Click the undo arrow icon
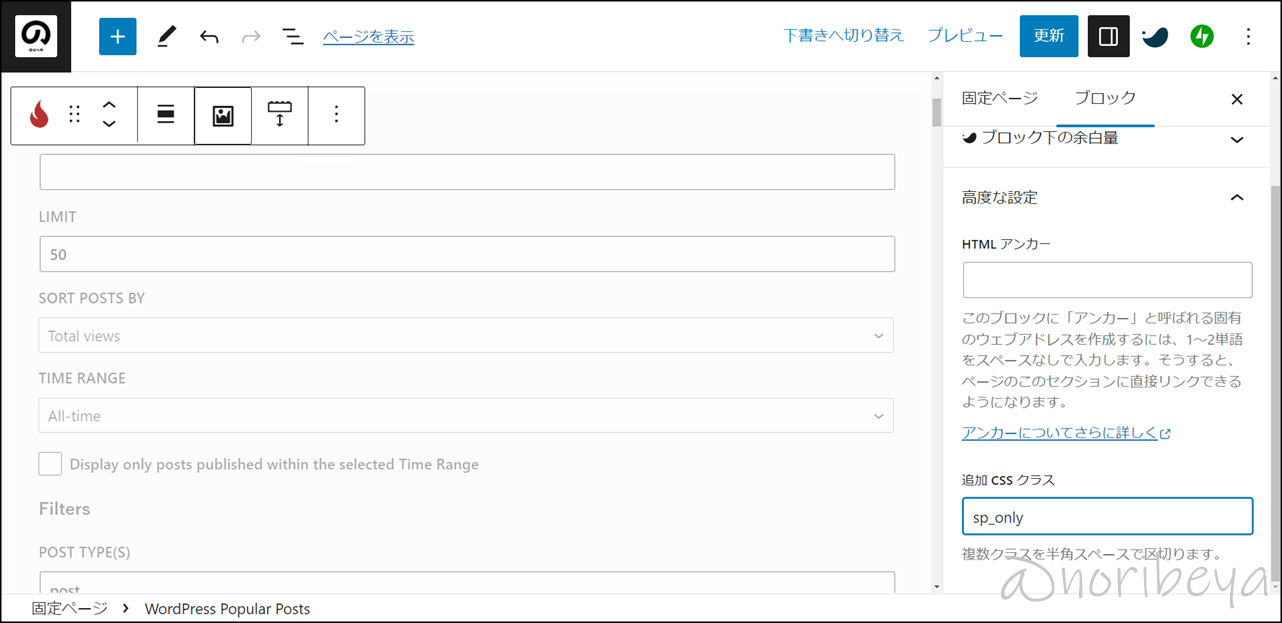Image resolution: width=1282 pixels, height=623 pixels. (209, 36)
